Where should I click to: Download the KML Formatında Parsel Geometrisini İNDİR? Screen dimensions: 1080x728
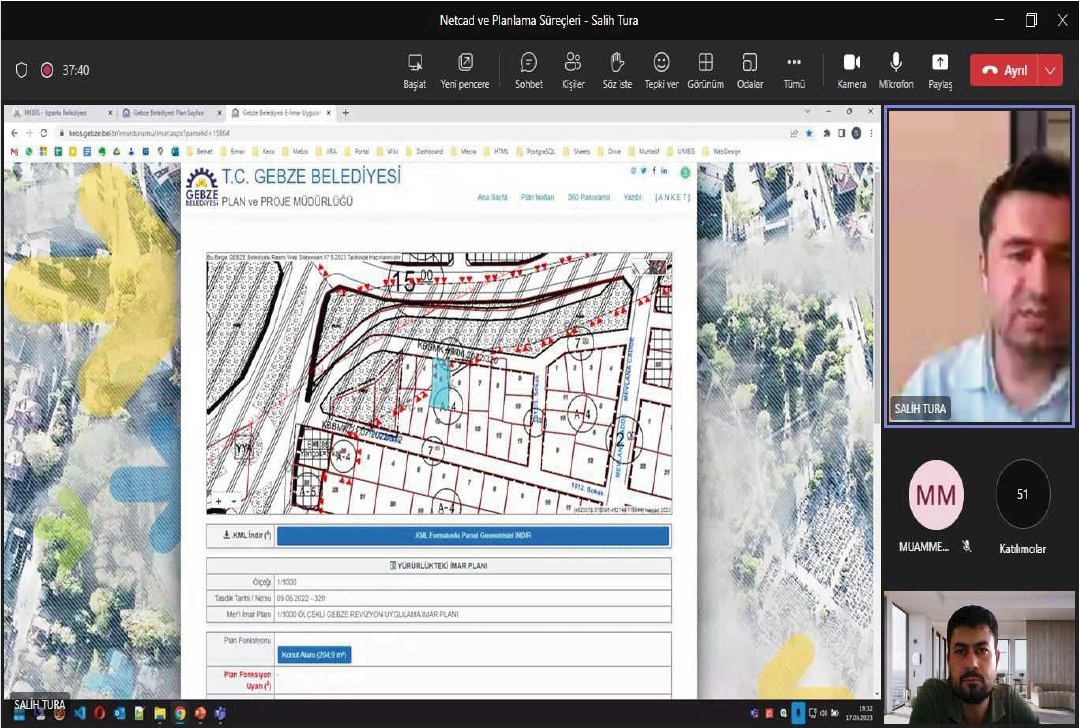pos(472,536)
